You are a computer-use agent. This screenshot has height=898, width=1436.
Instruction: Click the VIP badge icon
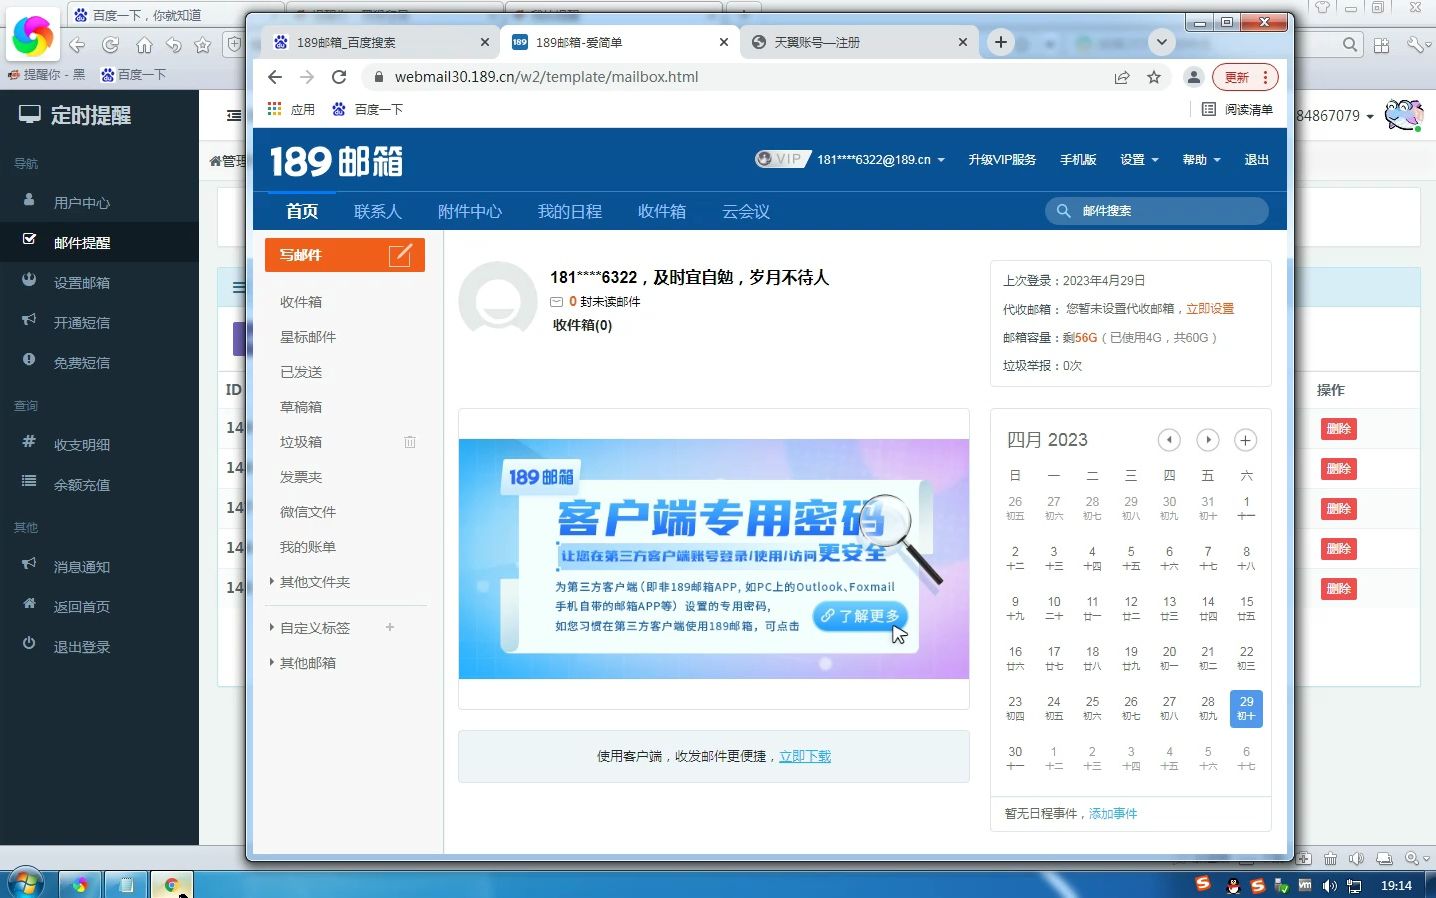pyautogui.click(x=781, y=159)
